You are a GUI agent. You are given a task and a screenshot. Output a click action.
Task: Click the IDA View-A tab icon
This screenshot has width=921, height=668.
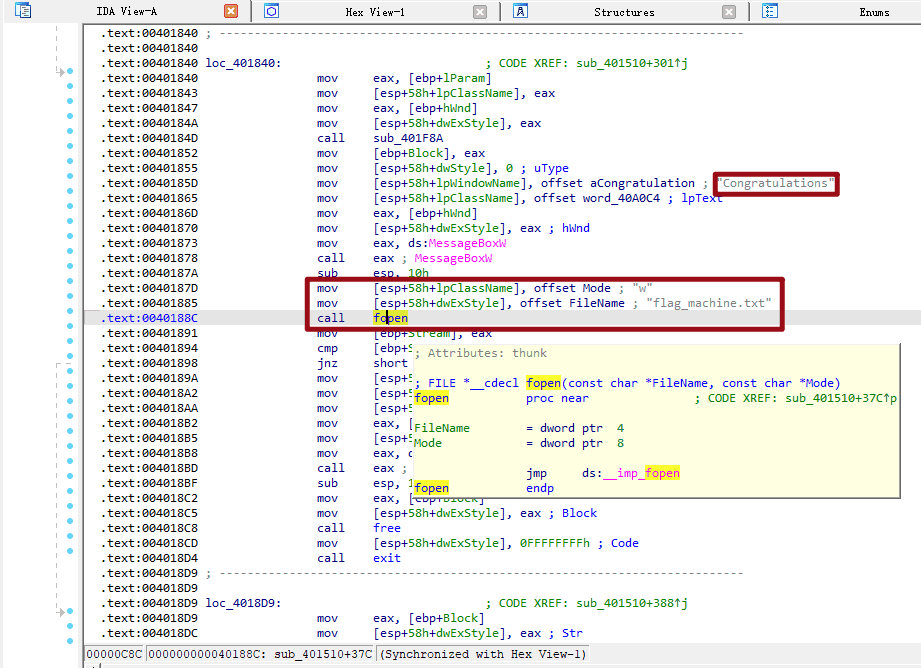click(x=23, y=11)
